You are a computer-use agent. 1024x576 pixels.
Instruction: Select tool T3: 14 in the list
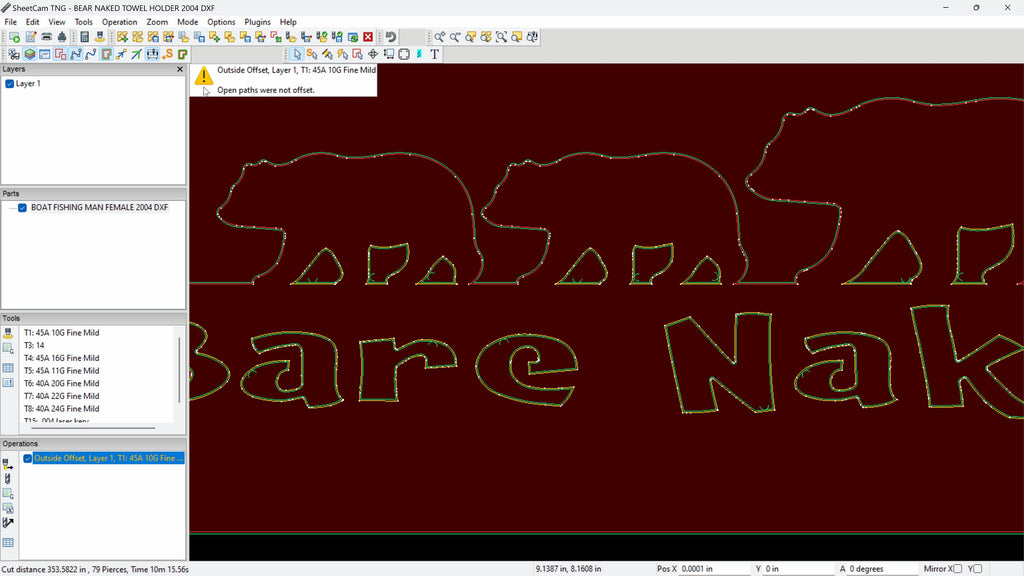click(x=34, y=345)
